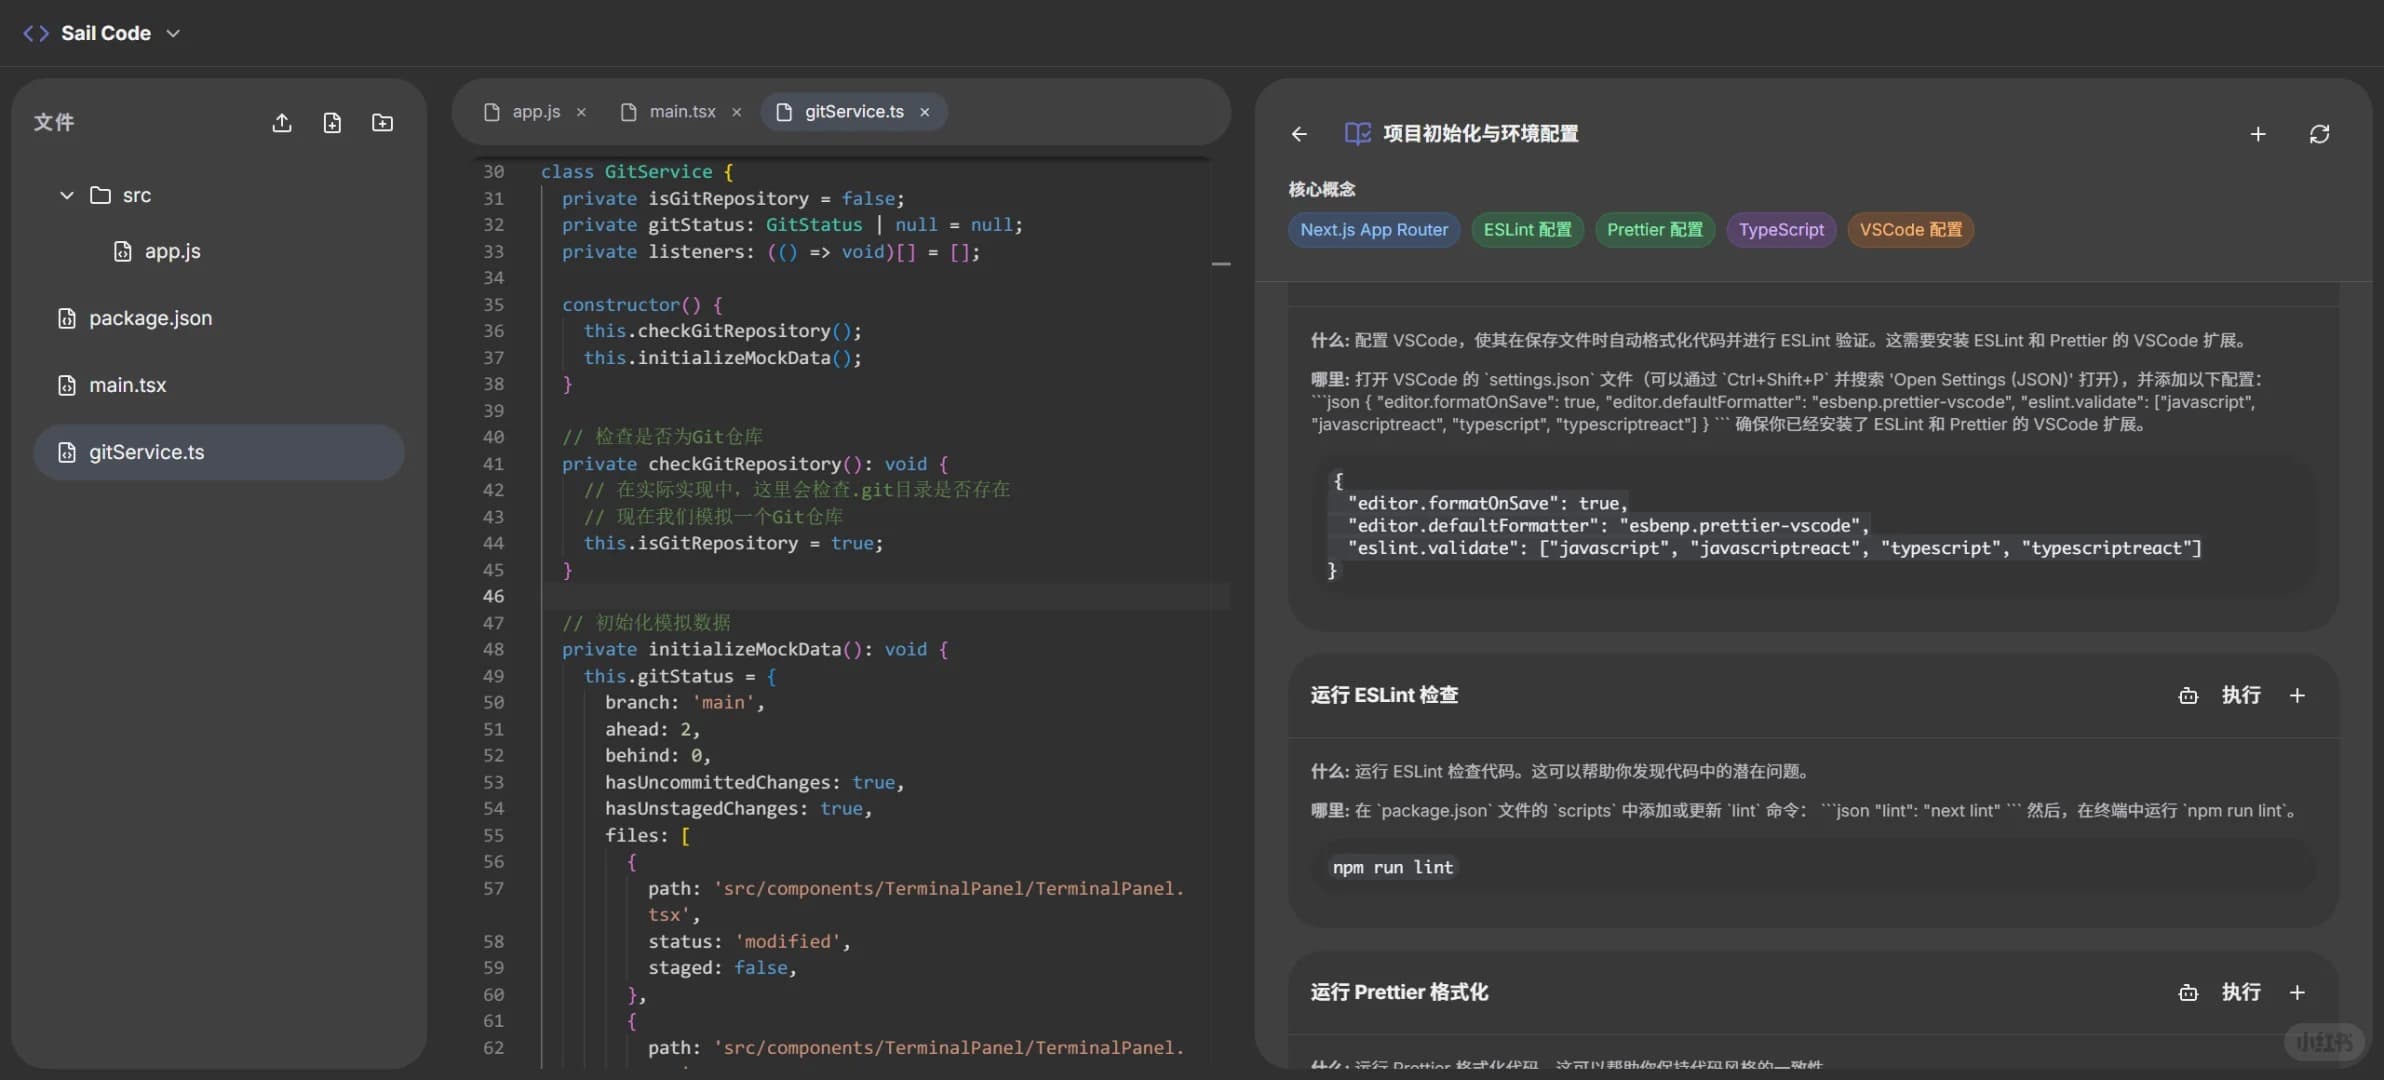This screenshot has height=1080, width=2384.
Task: Click the 项目初始化与环境配置 title
Action: [1480, 134]
